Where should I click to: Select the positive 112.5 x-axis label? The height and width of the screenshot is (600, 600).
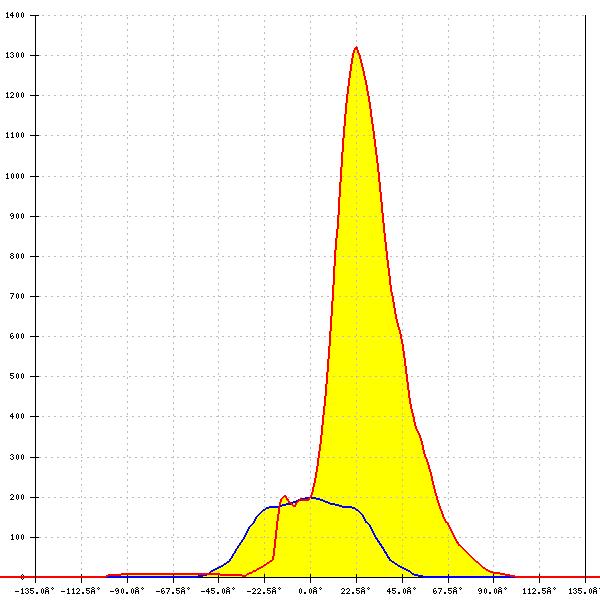pyautogui.click(x=539, y=591)
